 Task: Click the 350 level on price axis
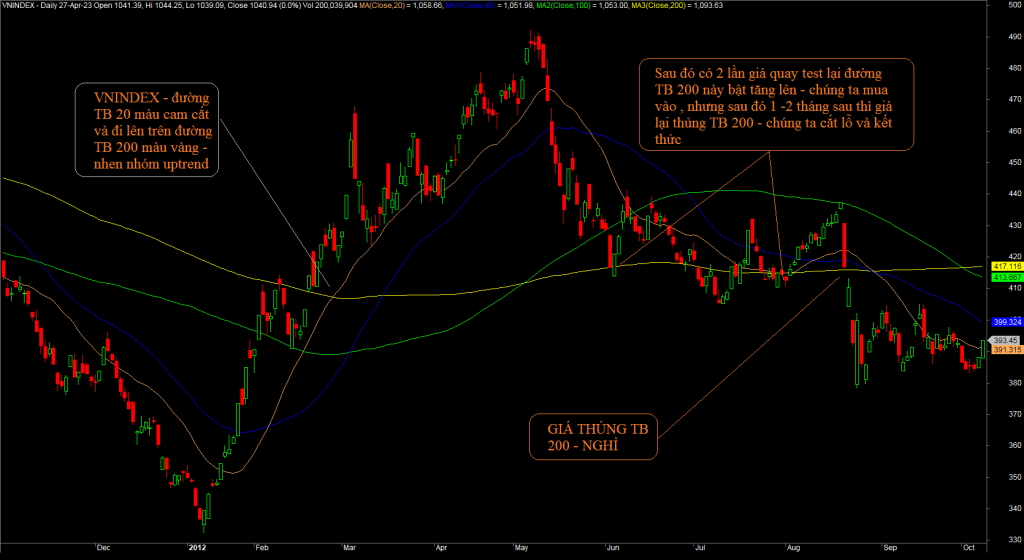(1014, 476)
